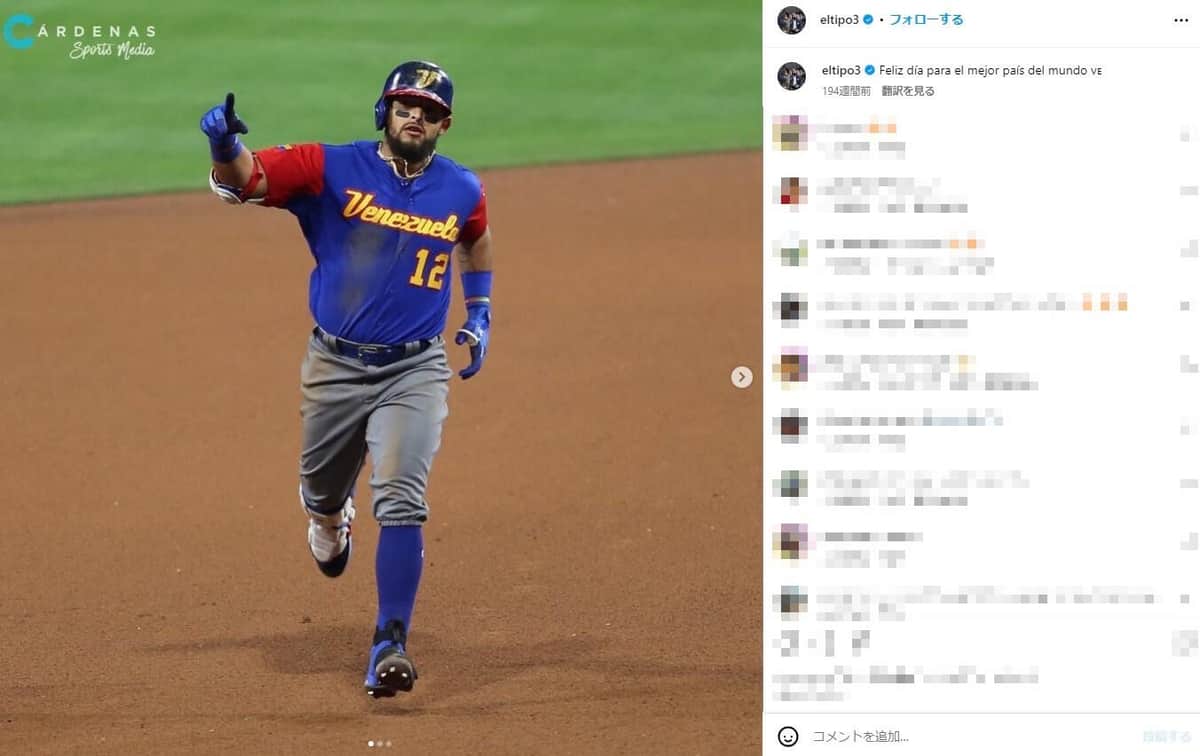Select the first carousel indicator dot
Viewport: 1200px width, 756px height.
pyautogui.click(x=371, y=744)
